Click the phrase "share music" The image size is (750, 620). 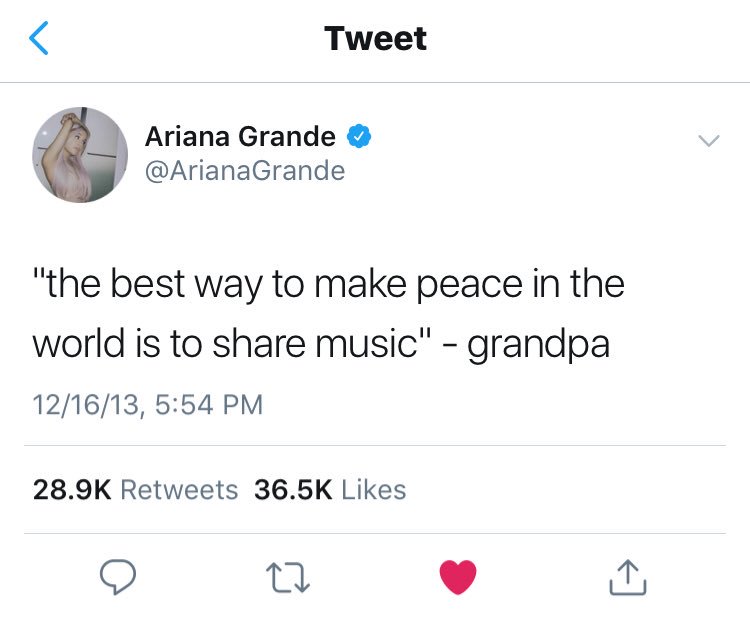pyautogui.click(x=315, y=343)
